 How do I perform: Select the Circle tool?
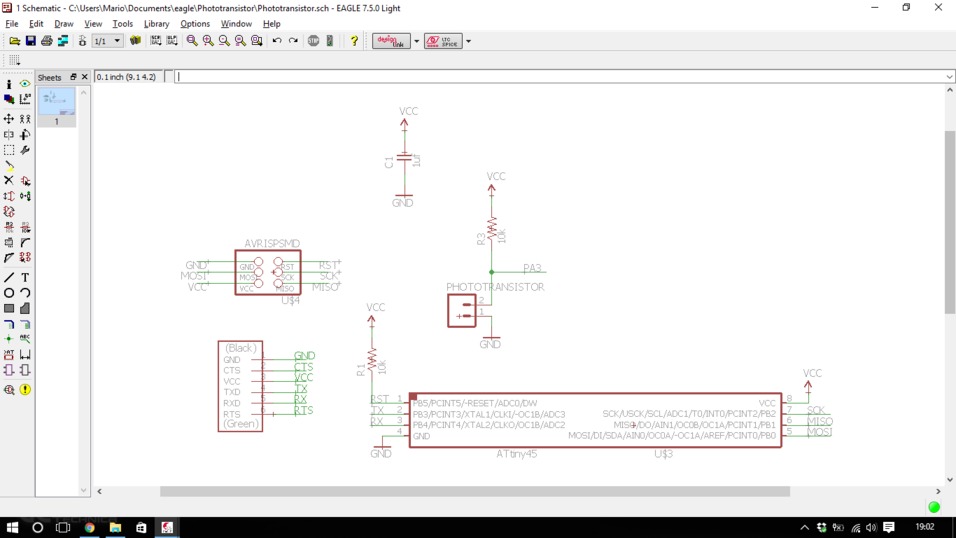coord(9,293)
